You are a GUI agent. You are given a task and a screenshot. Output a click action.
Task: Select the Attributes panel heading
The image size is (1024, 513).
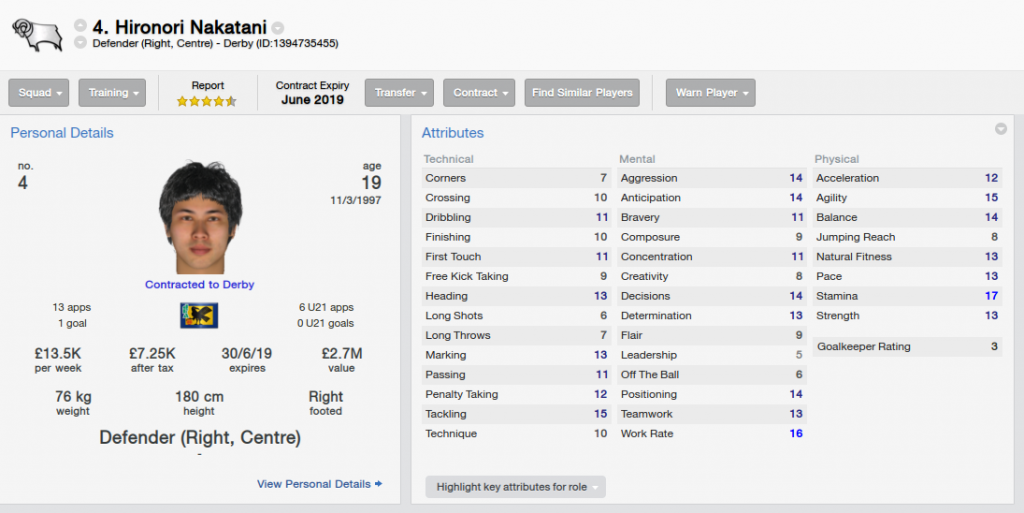(x=453, y=132)
